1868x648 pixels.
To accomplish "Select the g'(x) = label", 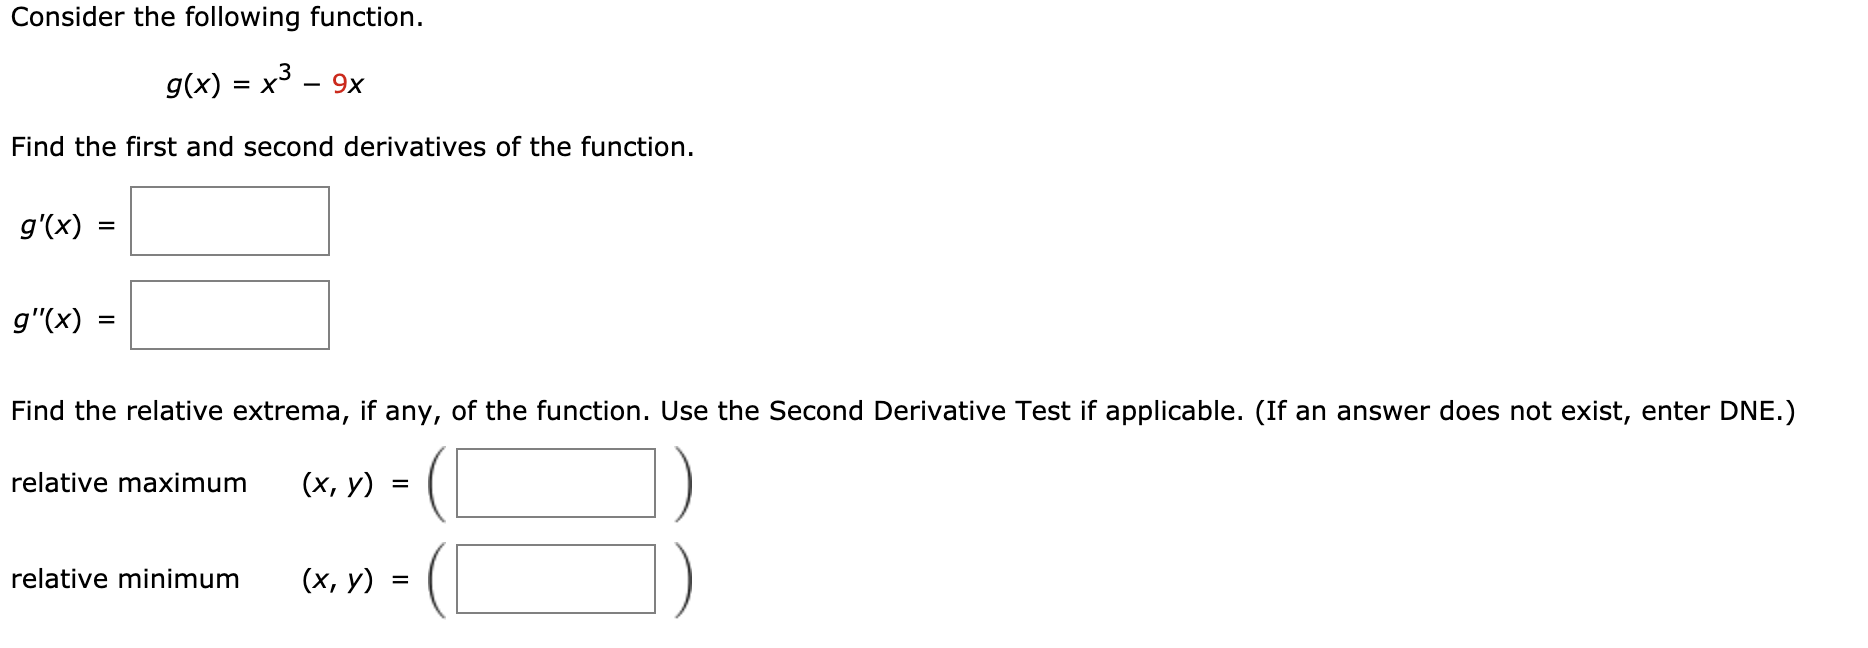I will tap(60, 225).
